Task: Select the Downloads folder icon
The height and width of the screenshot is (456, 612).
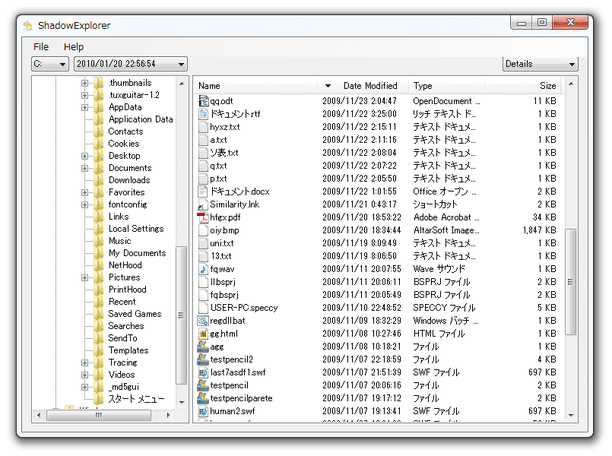Action: point(99,180)
